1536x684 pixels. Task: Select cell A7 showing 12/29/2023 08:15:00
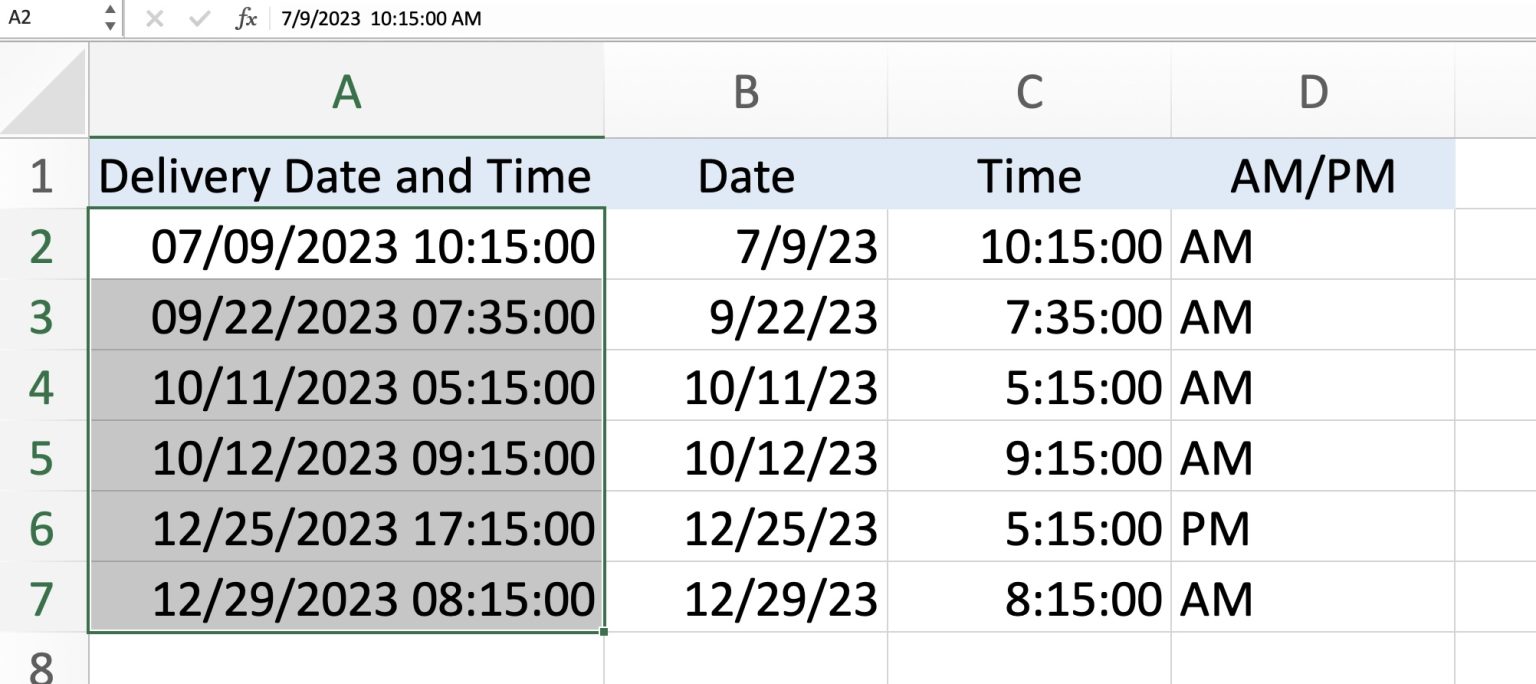click(346, 598)
